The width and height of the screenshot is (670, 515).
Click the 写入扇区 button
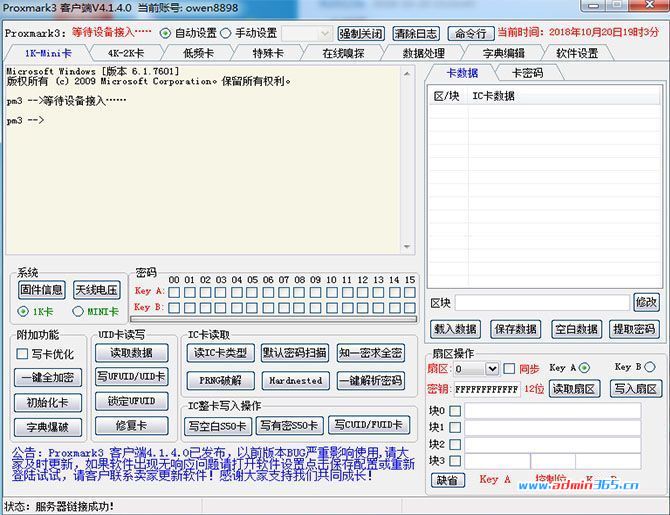[x=636, y=389]
